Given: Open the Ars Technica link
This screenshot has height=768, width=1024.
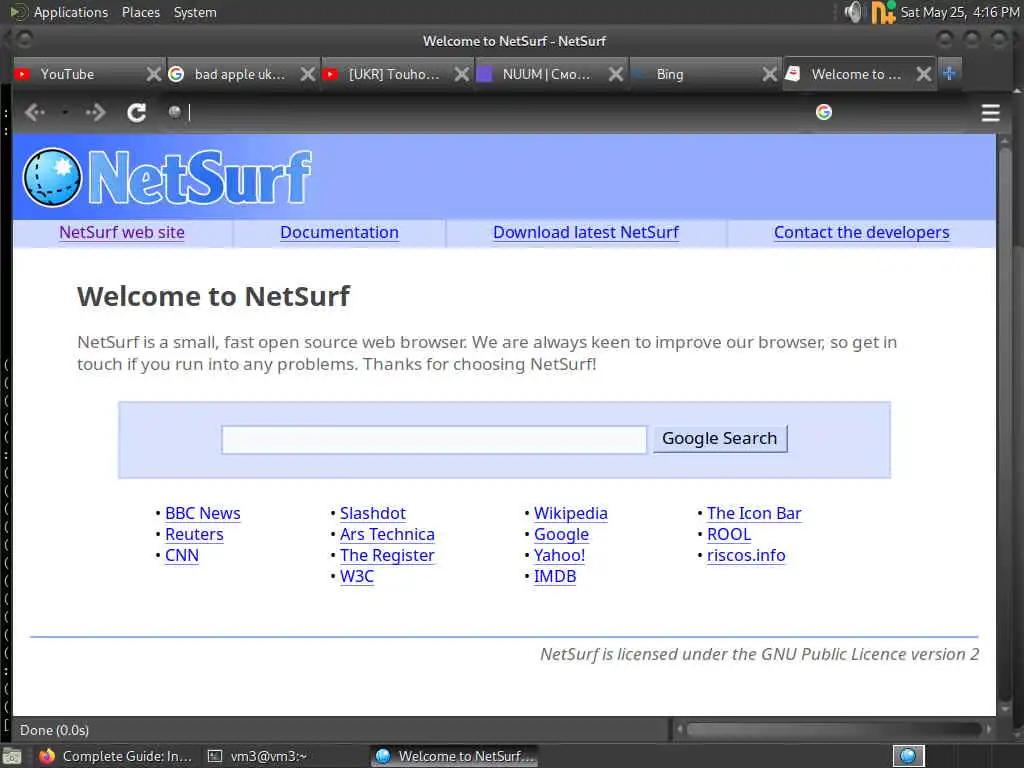Looking at the screenshot, I should pos(387,534).
